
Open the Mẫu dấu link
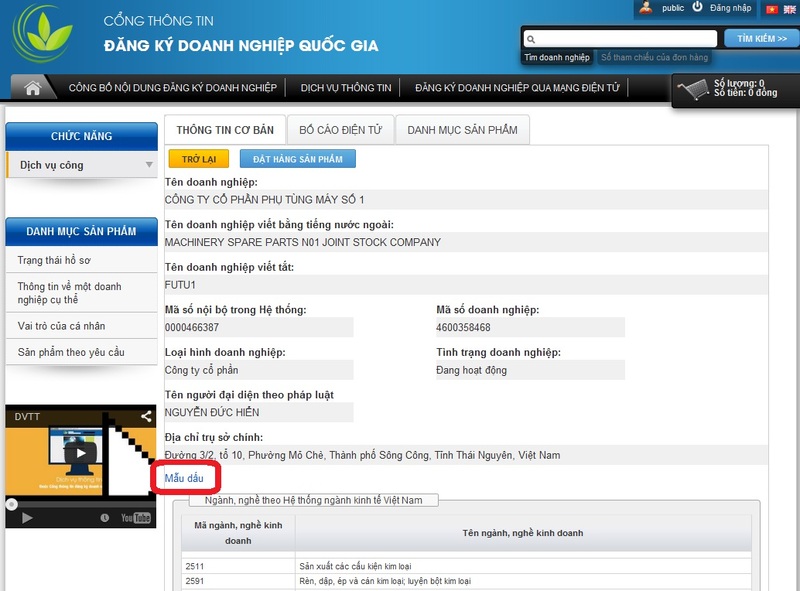(x=184, y=478)
